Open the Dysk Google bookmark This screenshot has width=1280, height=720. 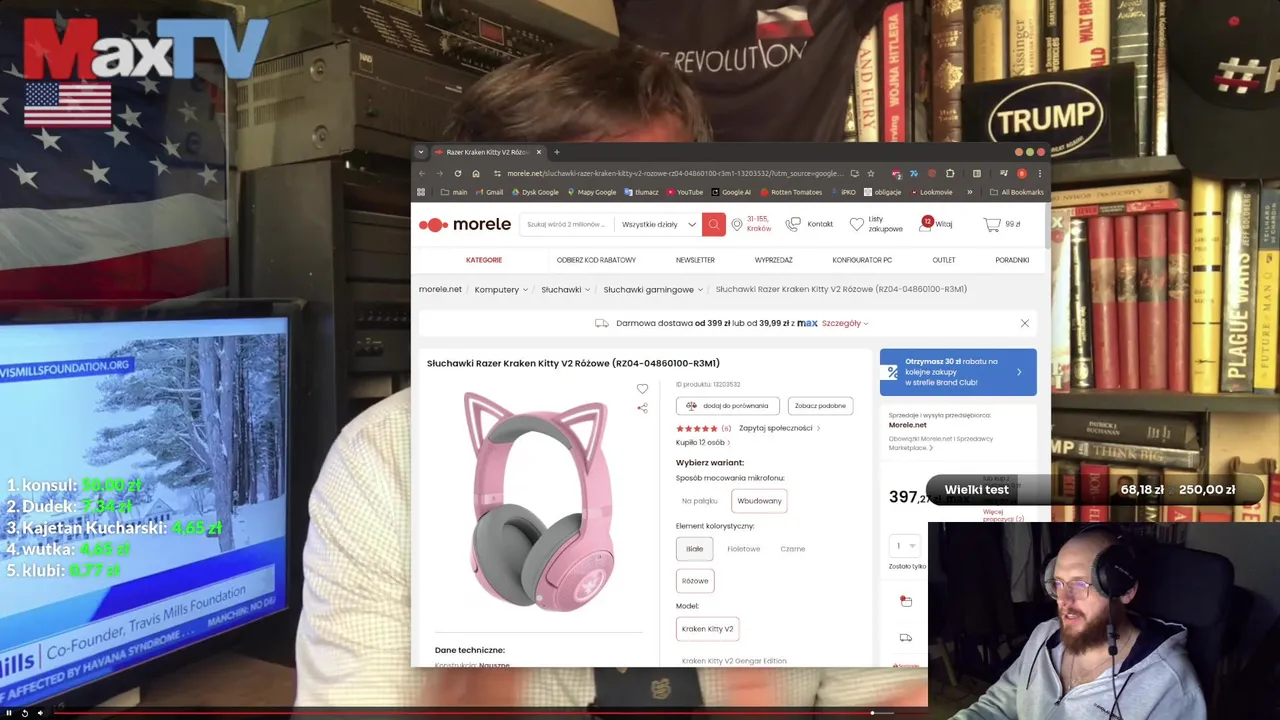click(x=535, y=192)
